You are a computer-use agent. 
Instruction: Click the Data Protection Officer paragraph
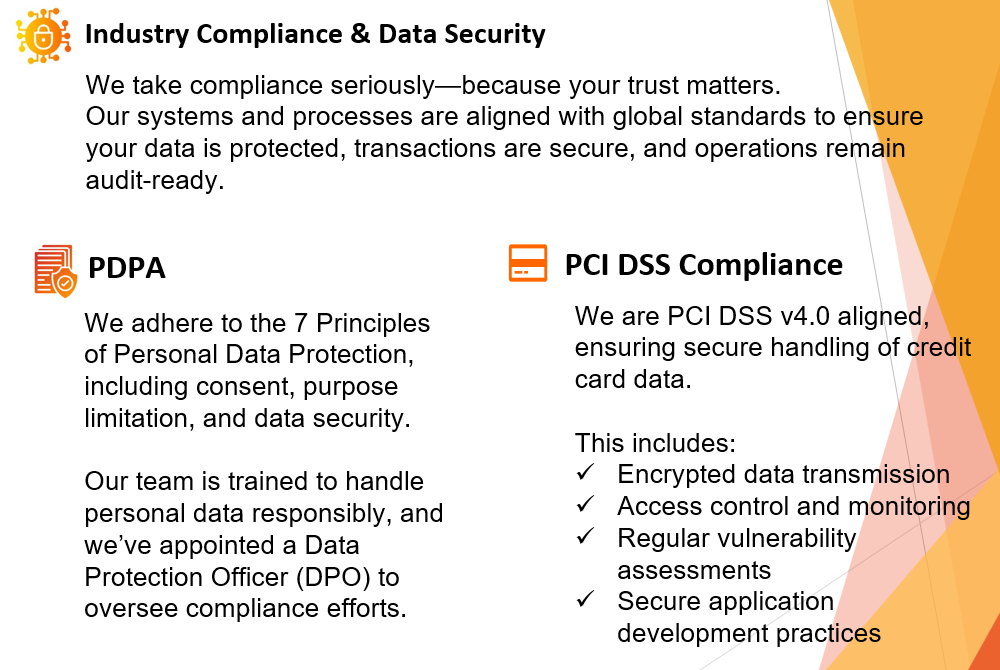click(263, 544)
